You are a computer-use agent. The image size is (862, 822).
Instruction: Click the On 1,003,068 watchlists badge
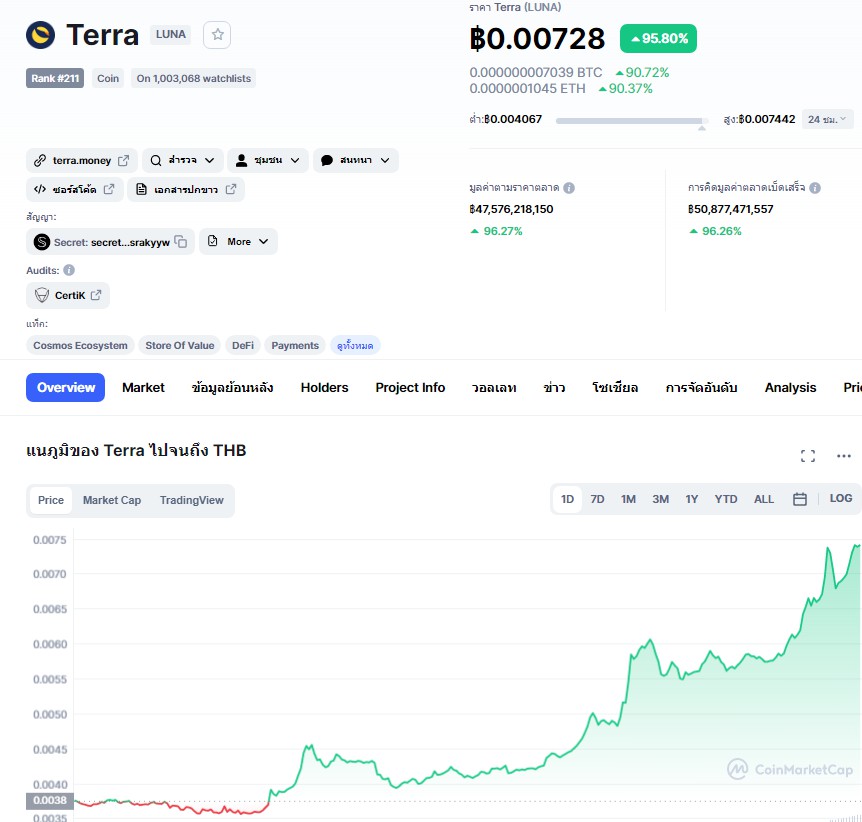194,78
